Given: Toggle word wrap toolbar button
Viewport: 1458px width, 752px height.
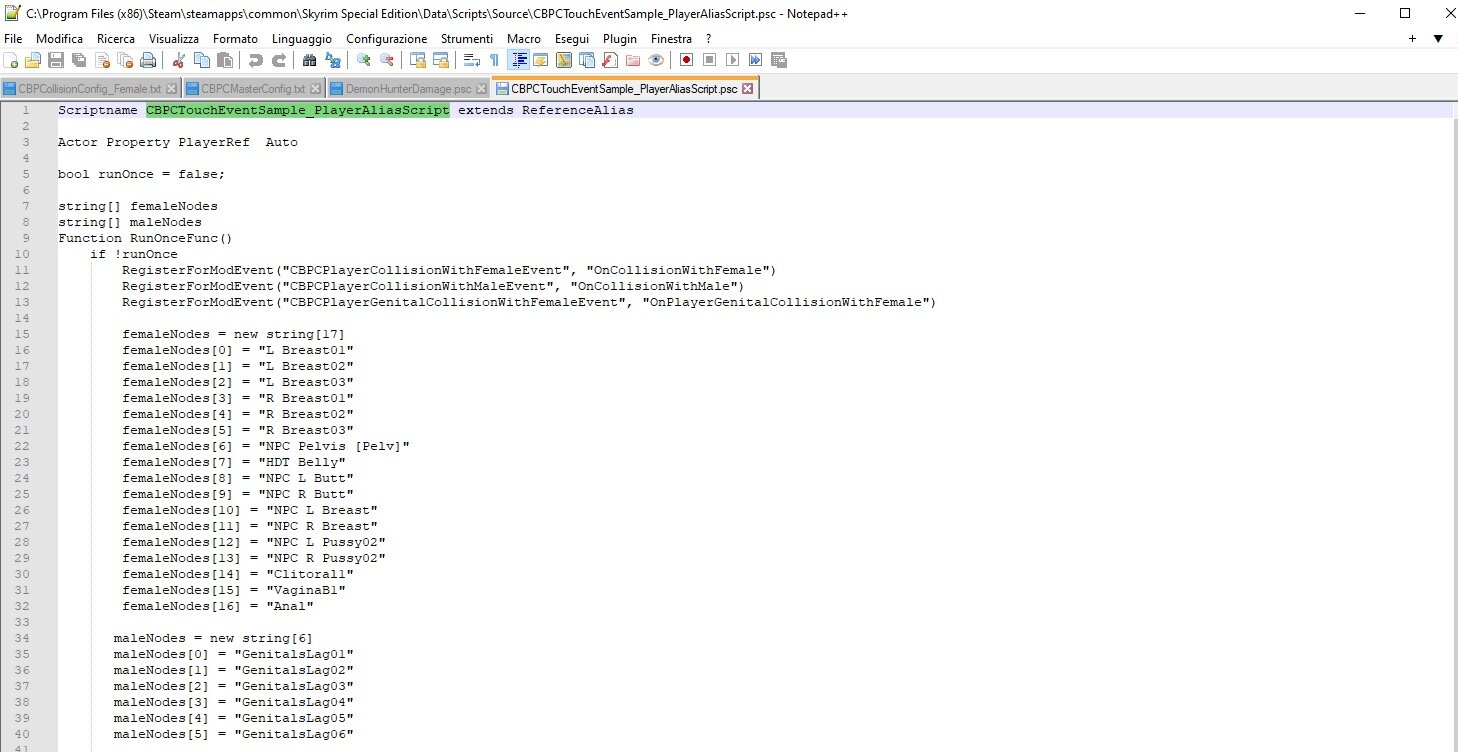Looking at the screenshot, I should (x=471, y=60).
